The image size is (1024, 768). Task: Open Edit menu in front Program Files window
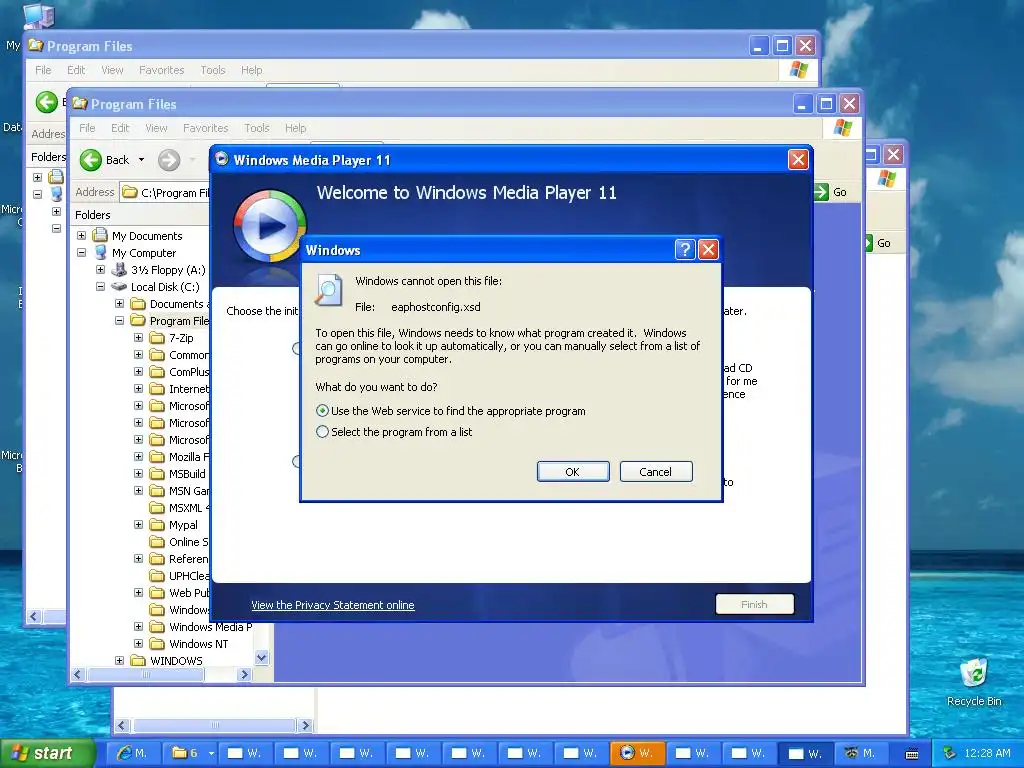click(120, 128)
